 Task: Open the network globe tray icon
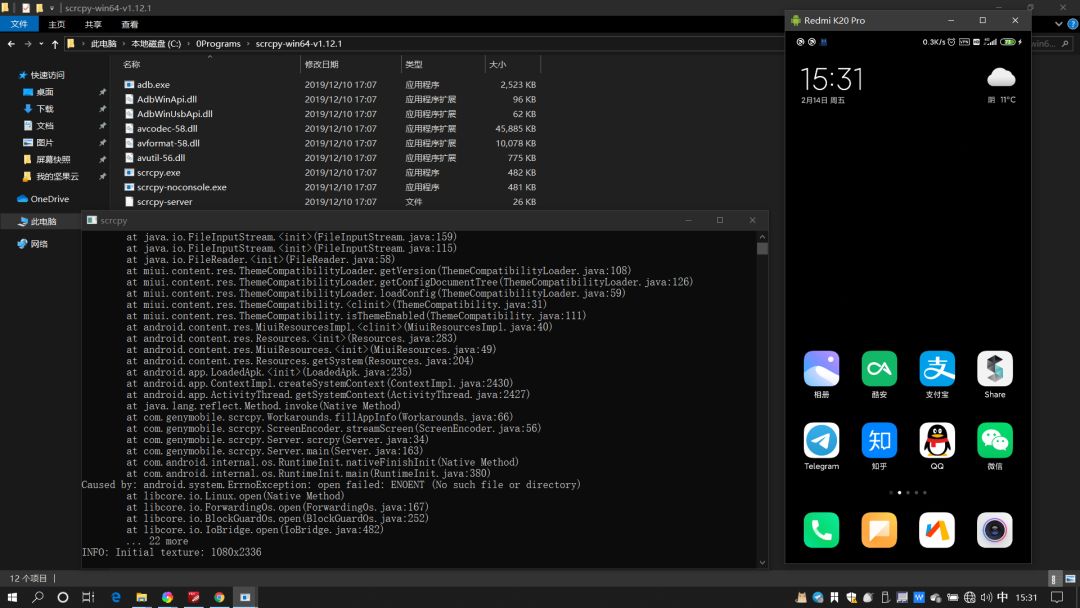pos(969,597)
